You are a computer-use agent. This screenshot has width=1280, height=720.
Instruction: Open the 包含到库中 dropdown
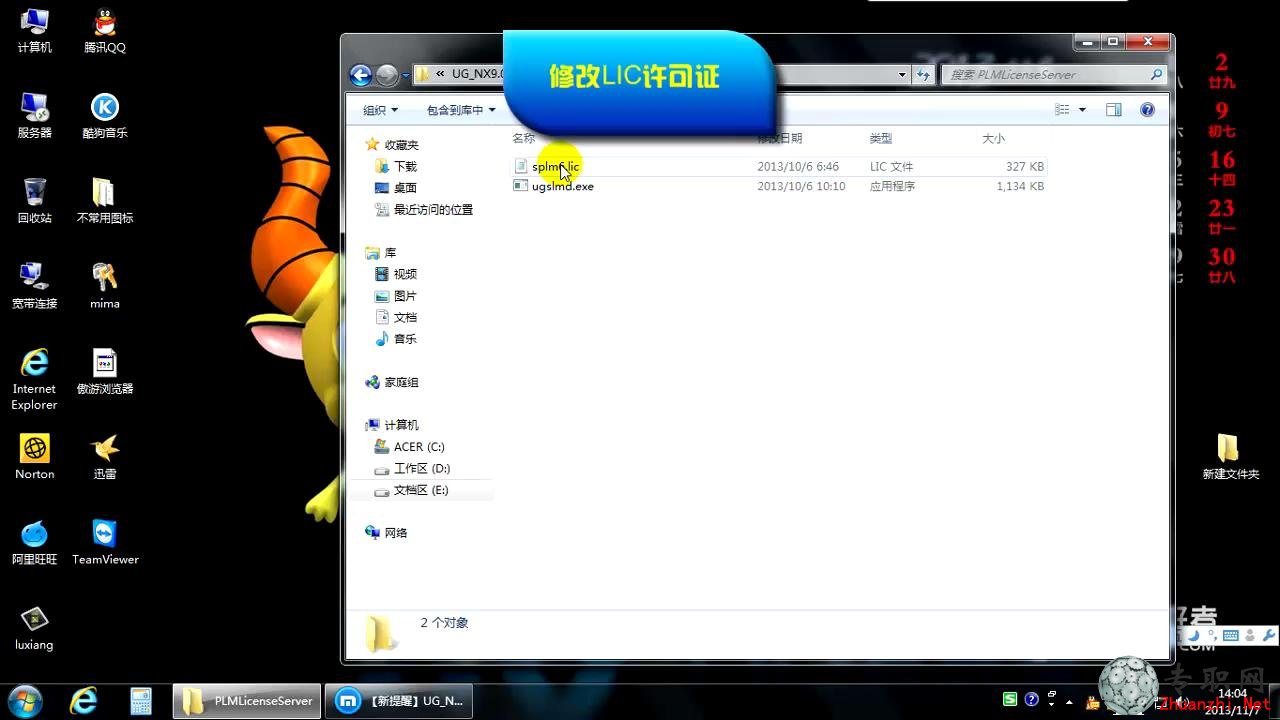461,110
